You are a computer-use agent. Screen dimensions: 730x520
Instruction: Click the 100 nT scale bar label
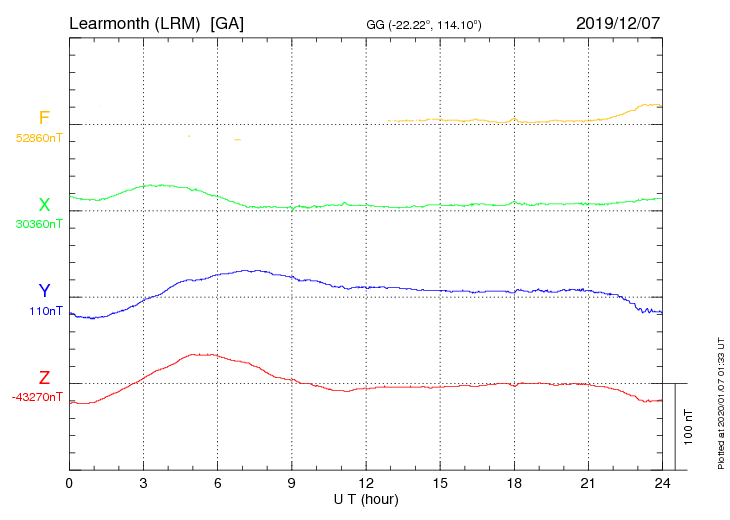[x=688, y=427]
